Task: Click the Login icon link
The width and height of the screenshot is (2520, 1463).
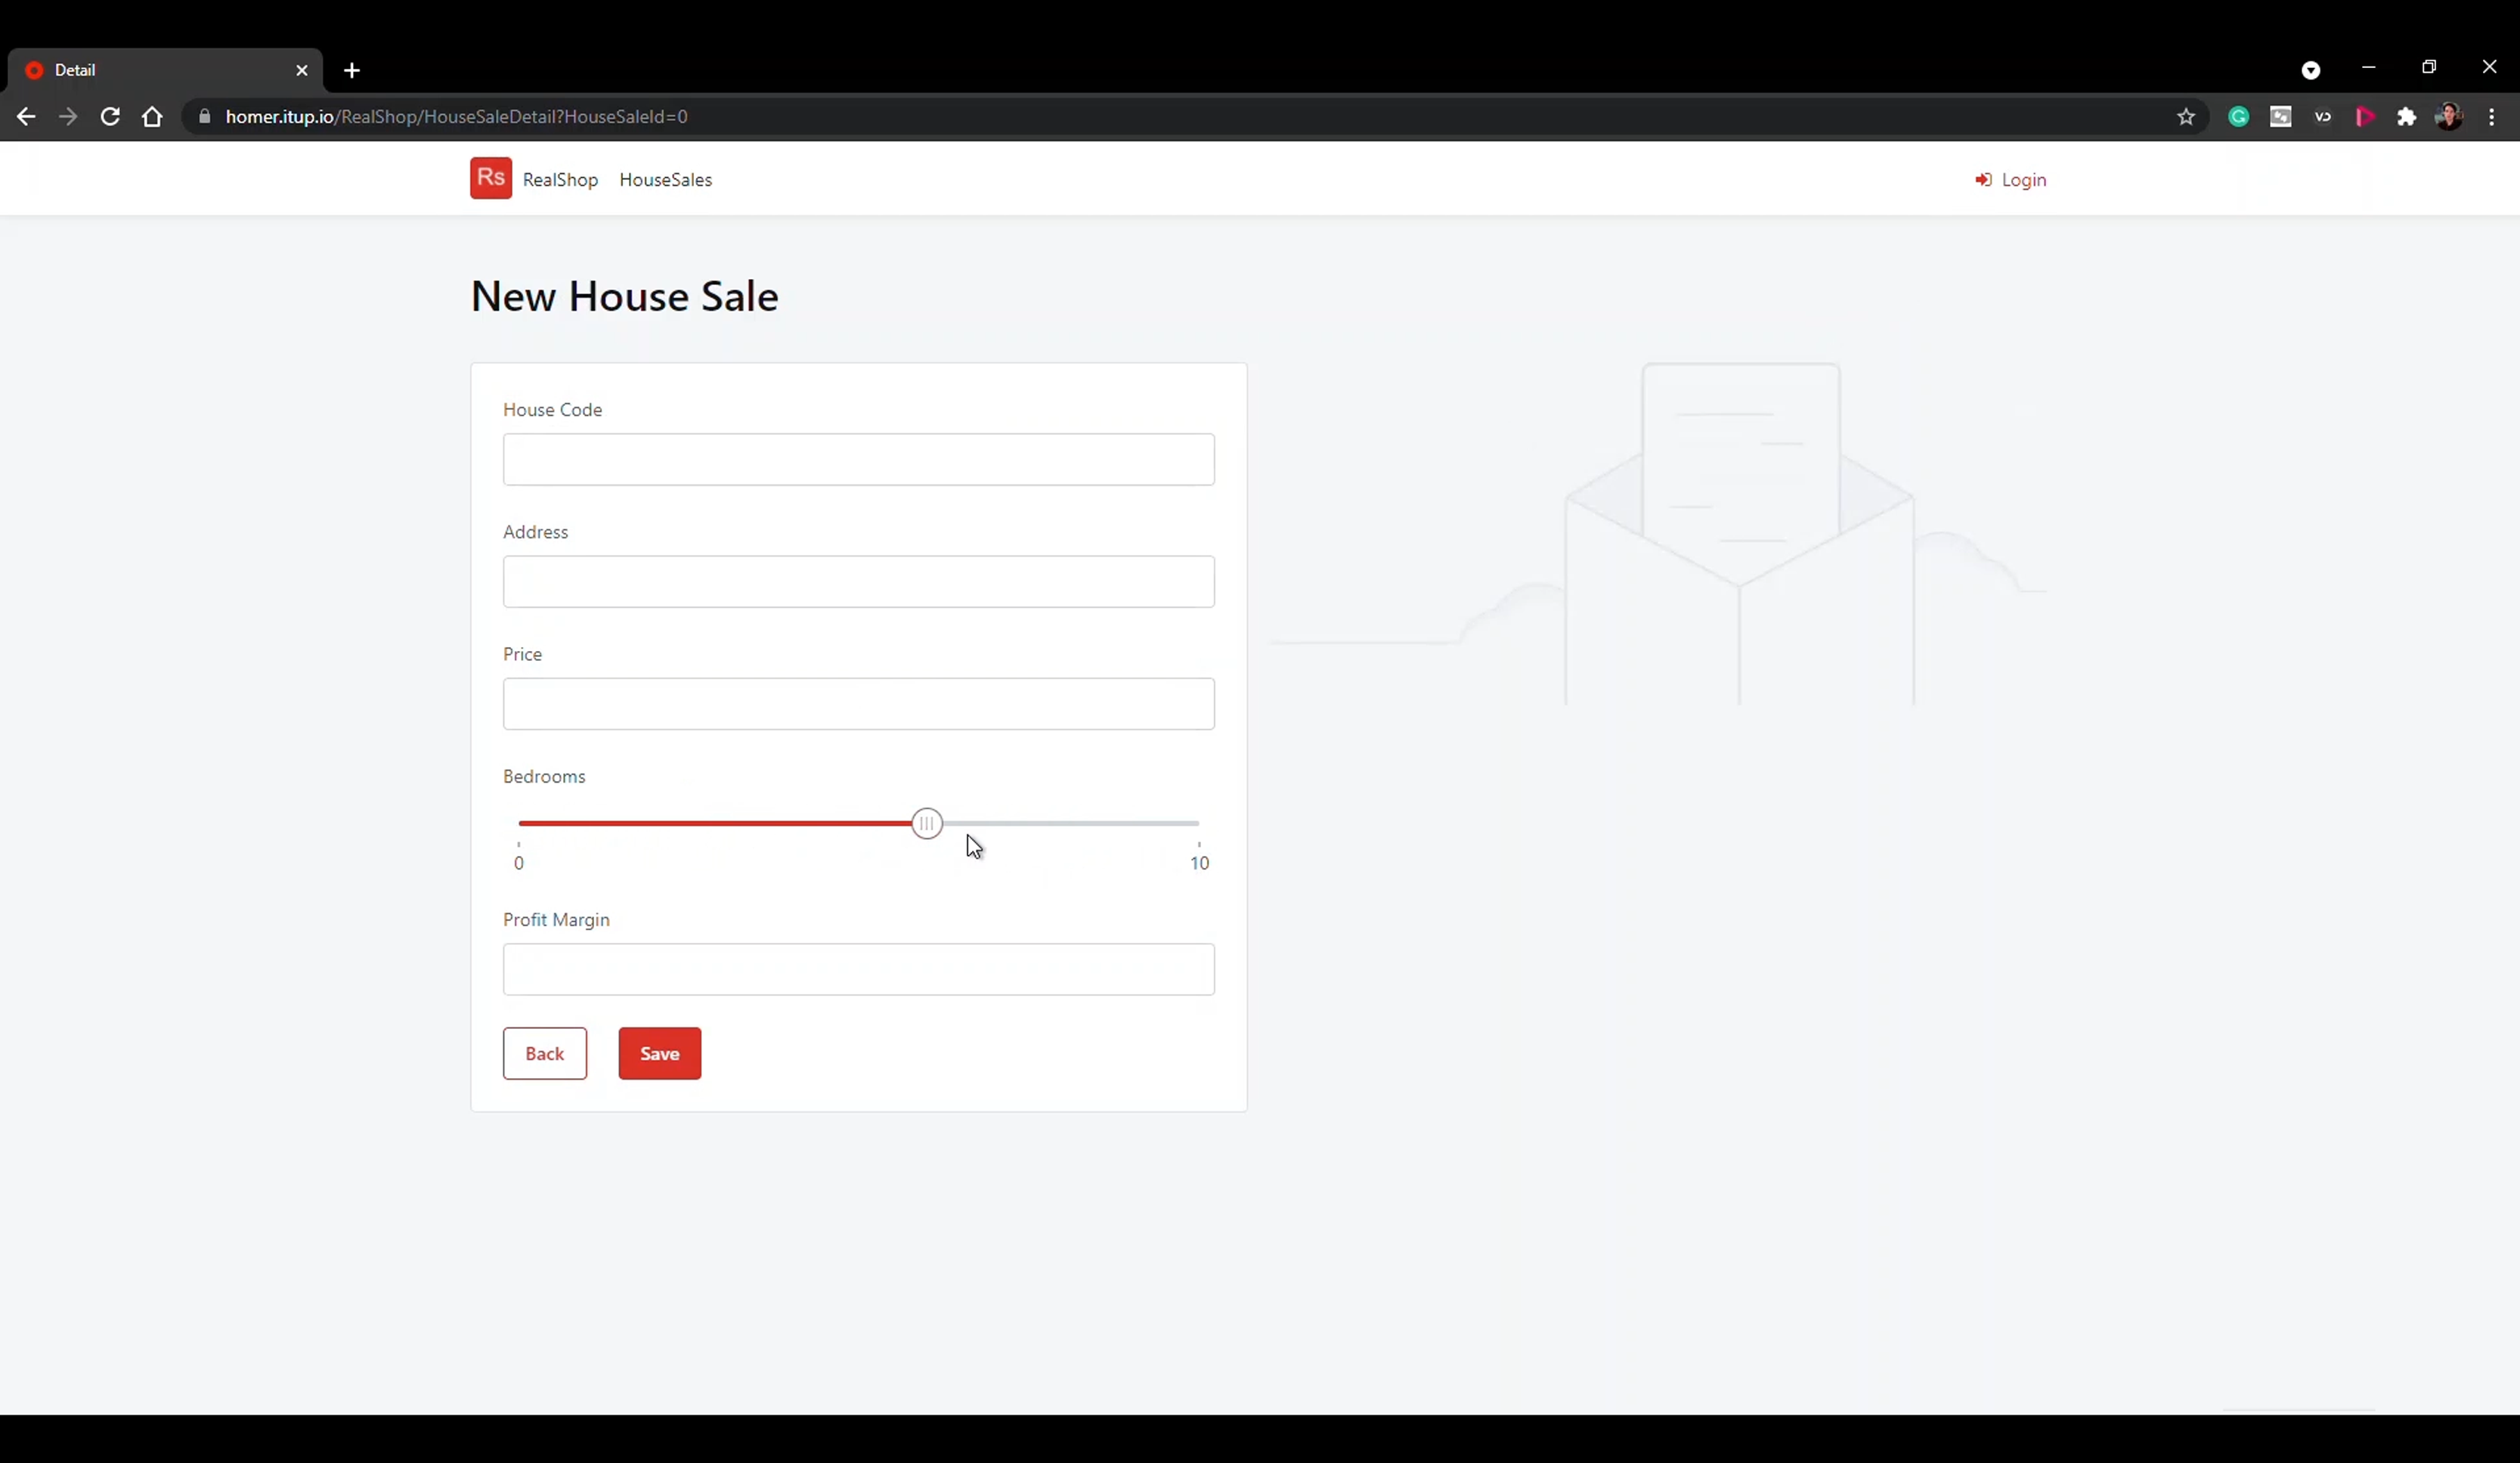Action: pos(1985,180)
